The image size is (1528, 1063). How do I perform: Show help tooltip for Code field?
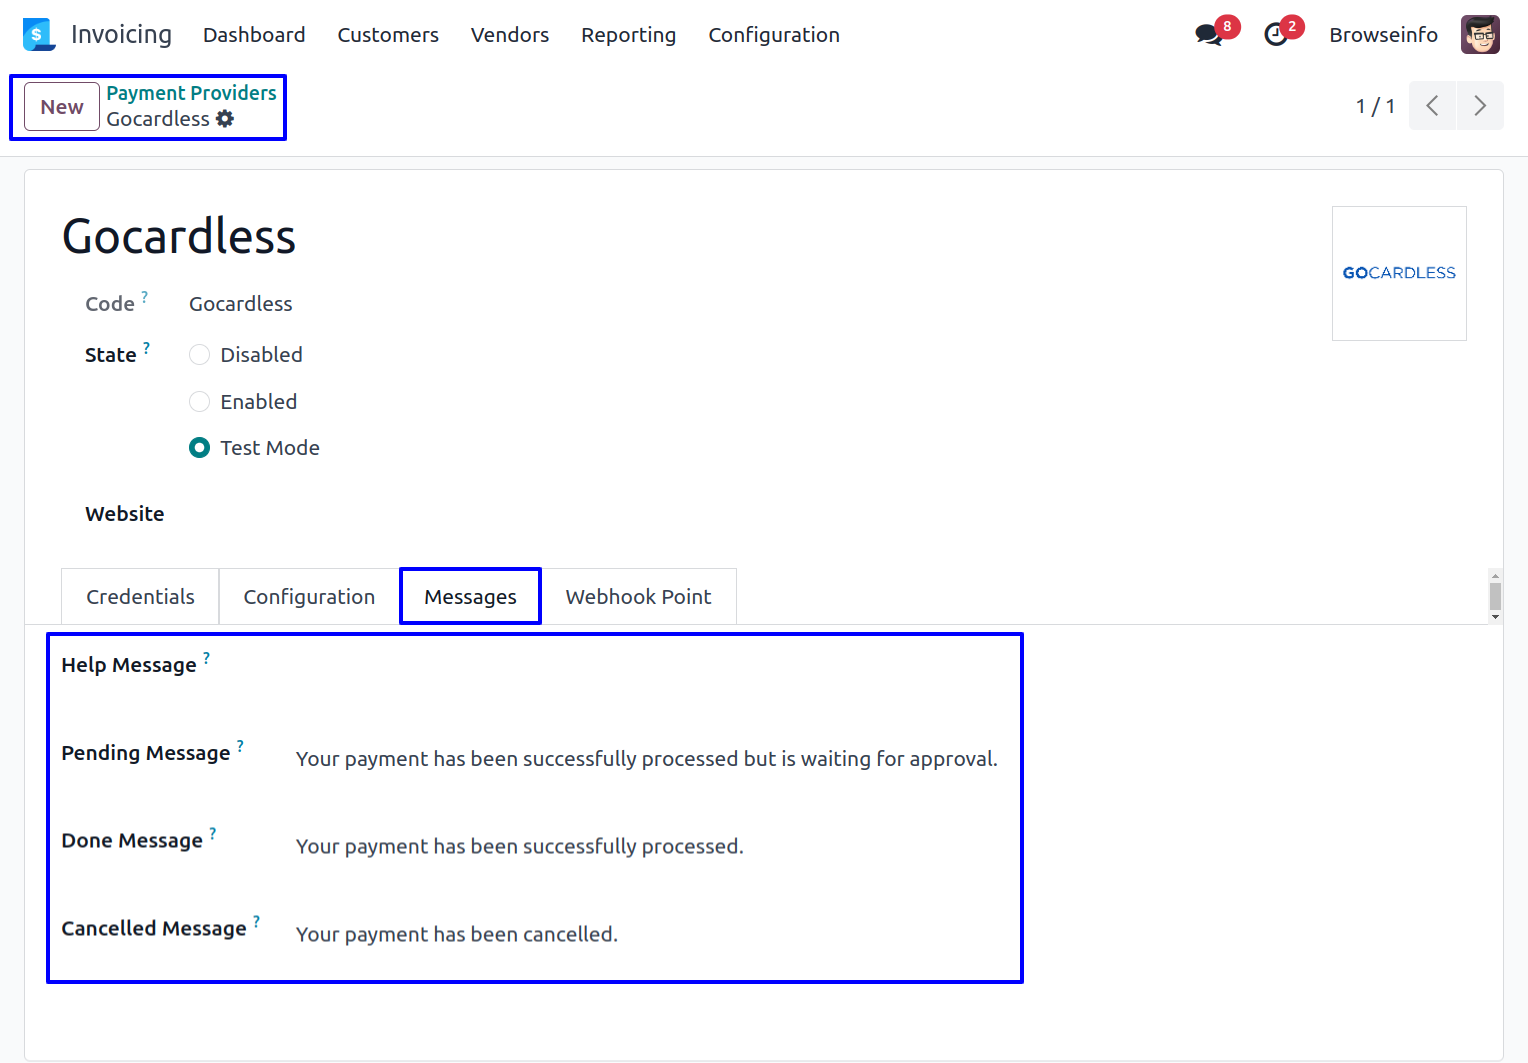tap(145, 297)
